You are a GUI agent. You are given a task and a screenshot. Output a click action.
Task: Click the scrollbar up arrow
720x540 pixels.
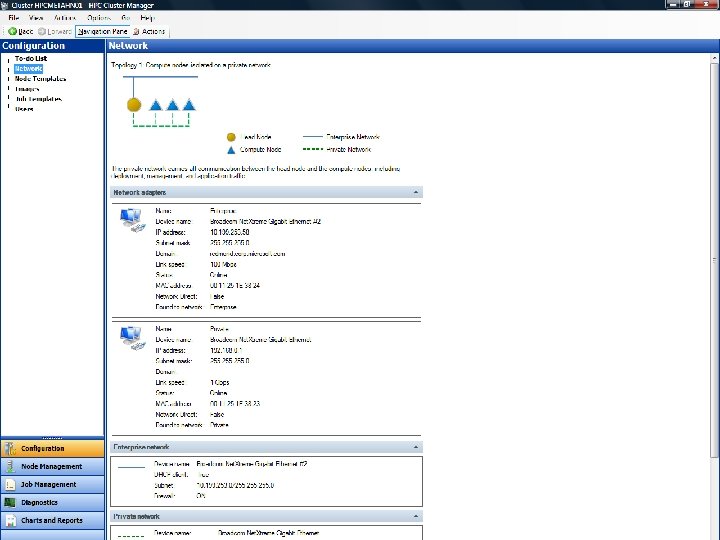(x=714, y=58)
